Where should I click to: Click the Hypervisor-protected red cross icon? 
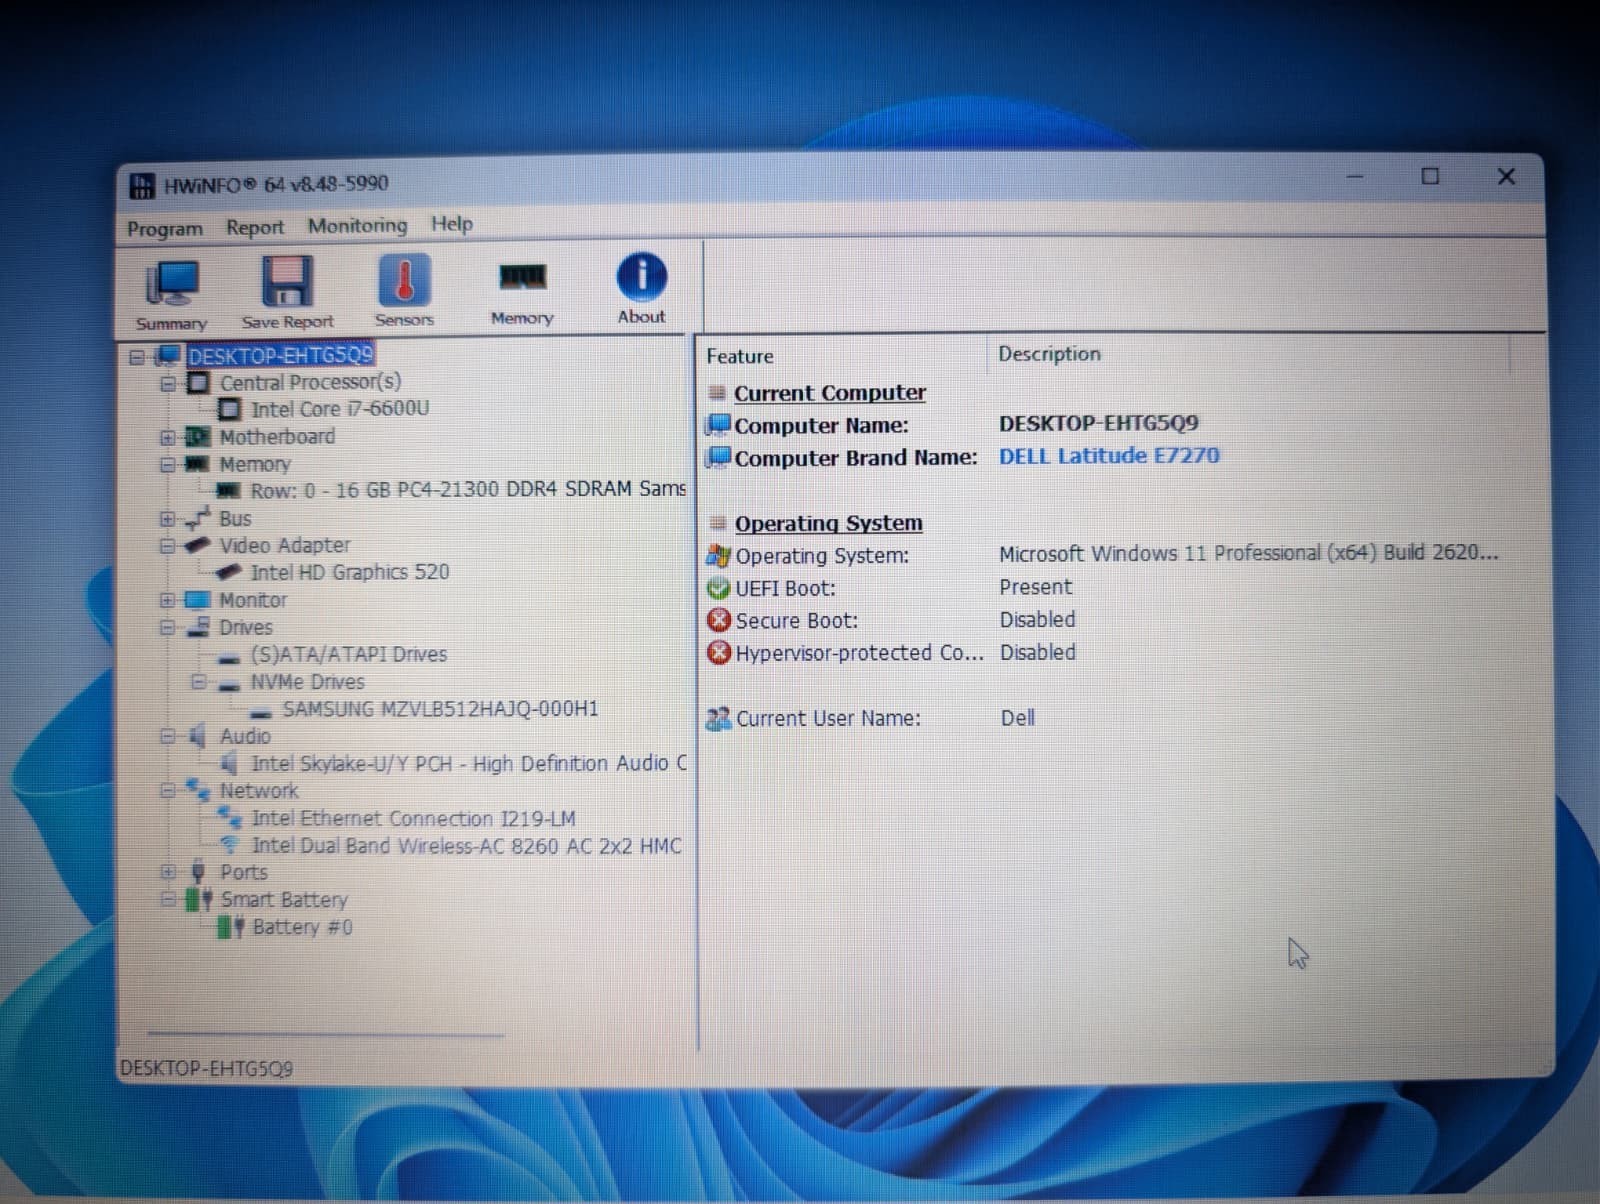(718, 653)
